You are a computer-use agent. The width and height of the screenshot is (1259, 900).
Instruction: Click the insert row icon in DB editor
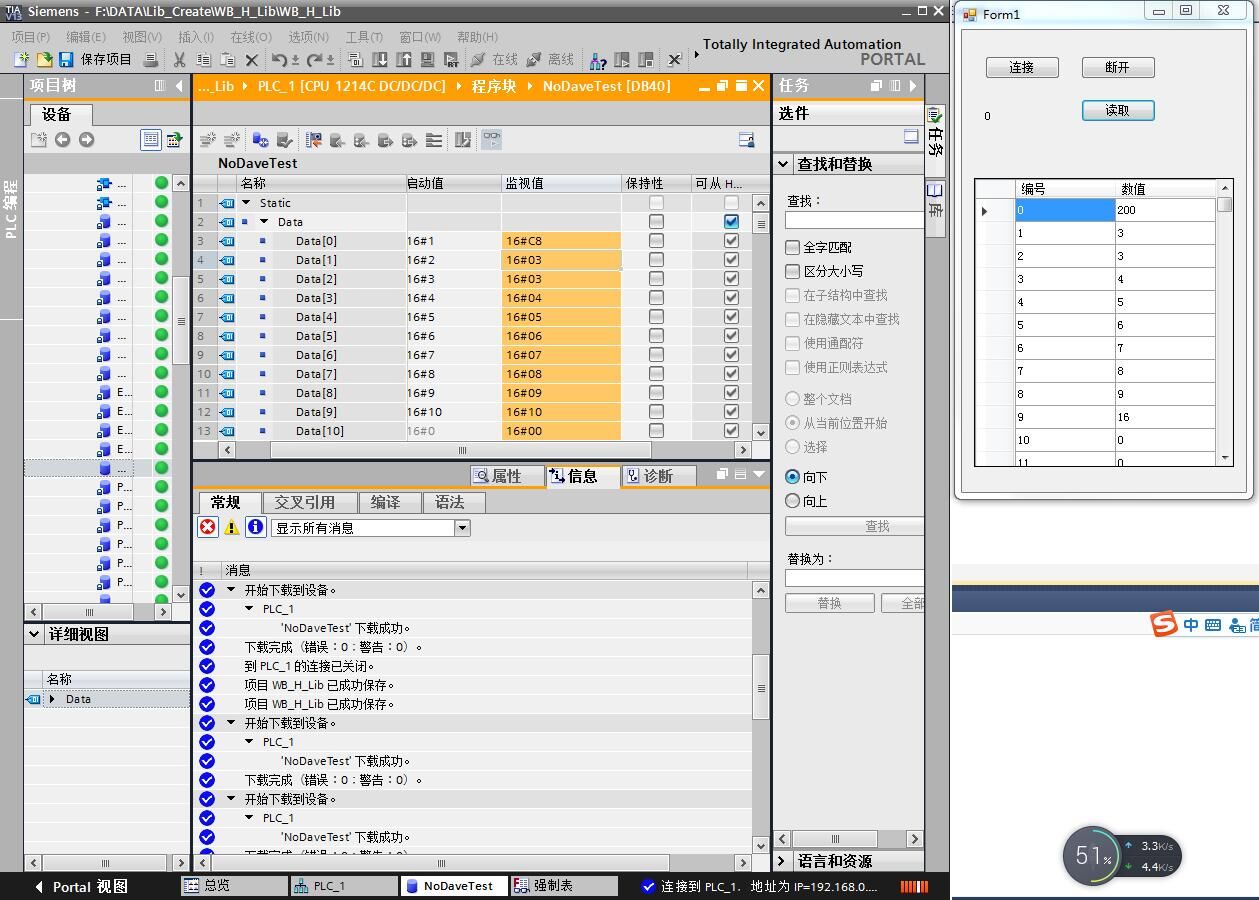pyautogui.click(x=208, y=140)
